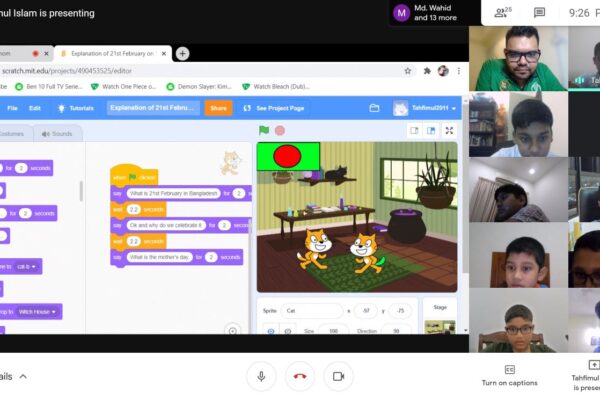Open the Tahfimul2911 account dropdown
The image size is (600, 400).
tap(424, 108)
